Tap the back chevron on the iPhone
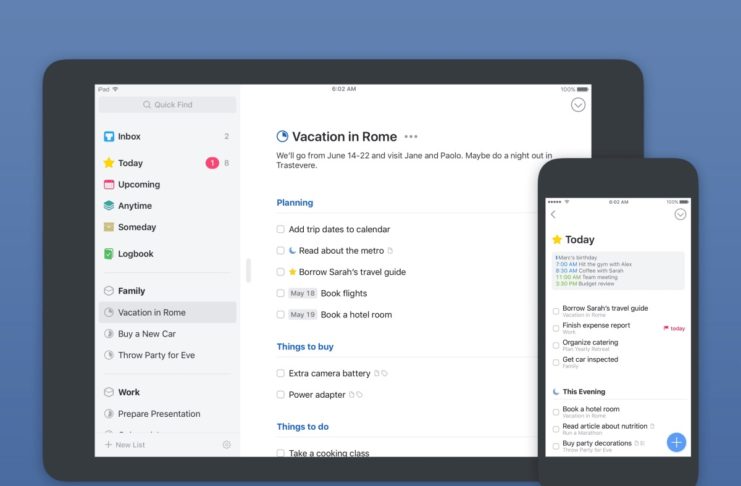This screenshot has width=741, height=486. [x=553, y=214]
